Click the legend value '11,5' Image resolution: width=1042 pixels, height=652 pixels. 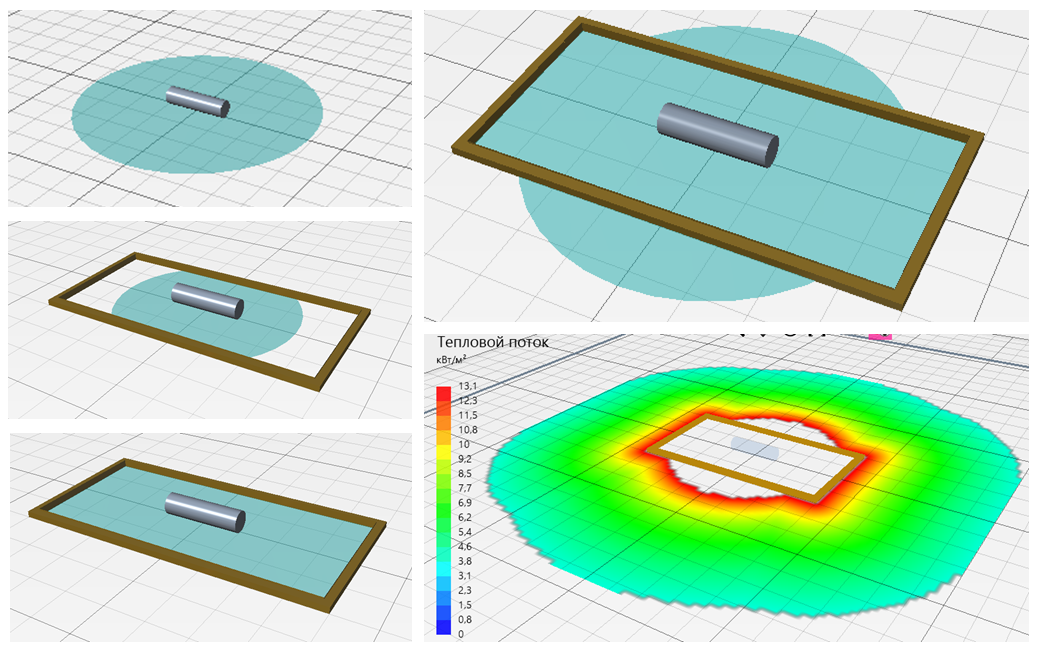[468, 415]
